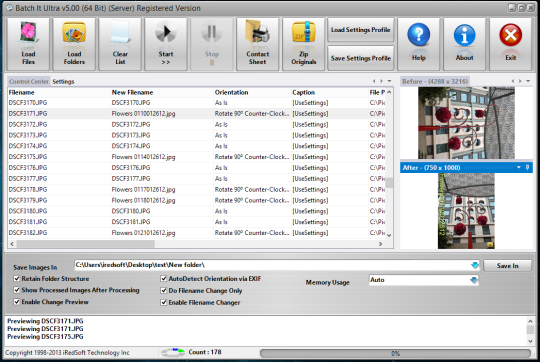The image size is (540, 362).
Task: Click the Save In button
Action: (x=507, y=266)
